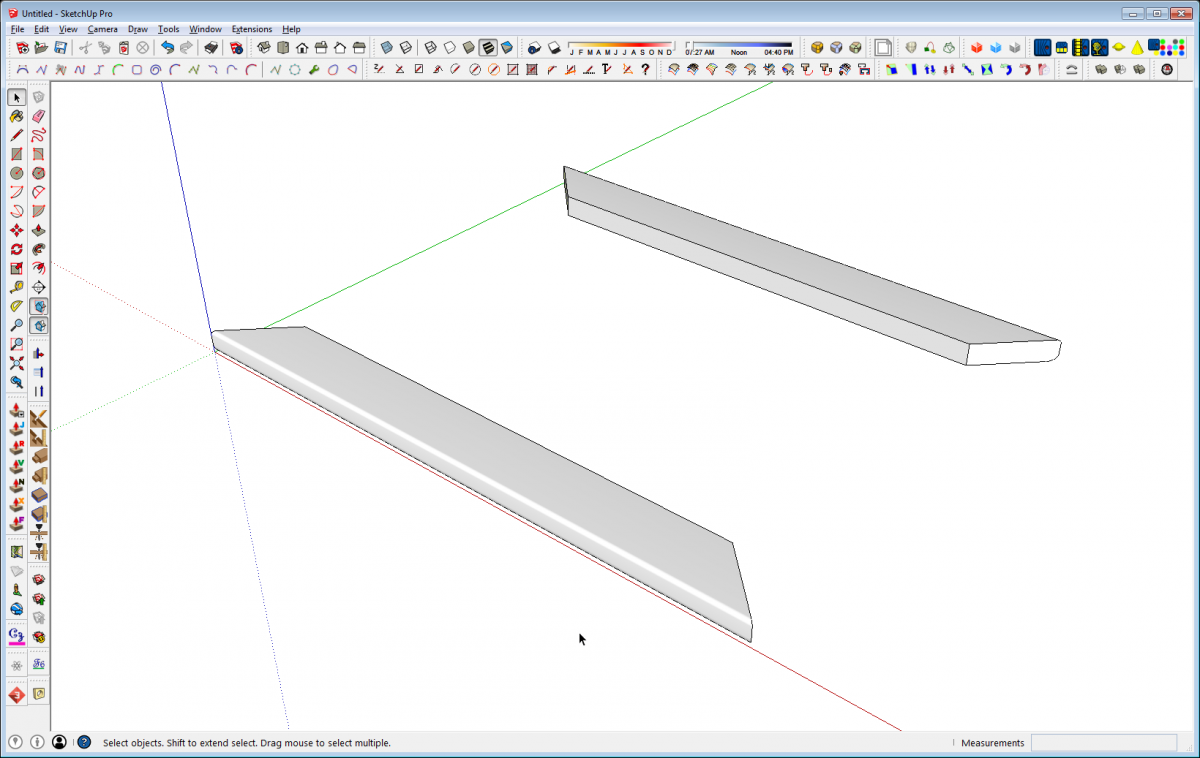
Task: Click the Open folder icon
Action: [x=41, y=47]
